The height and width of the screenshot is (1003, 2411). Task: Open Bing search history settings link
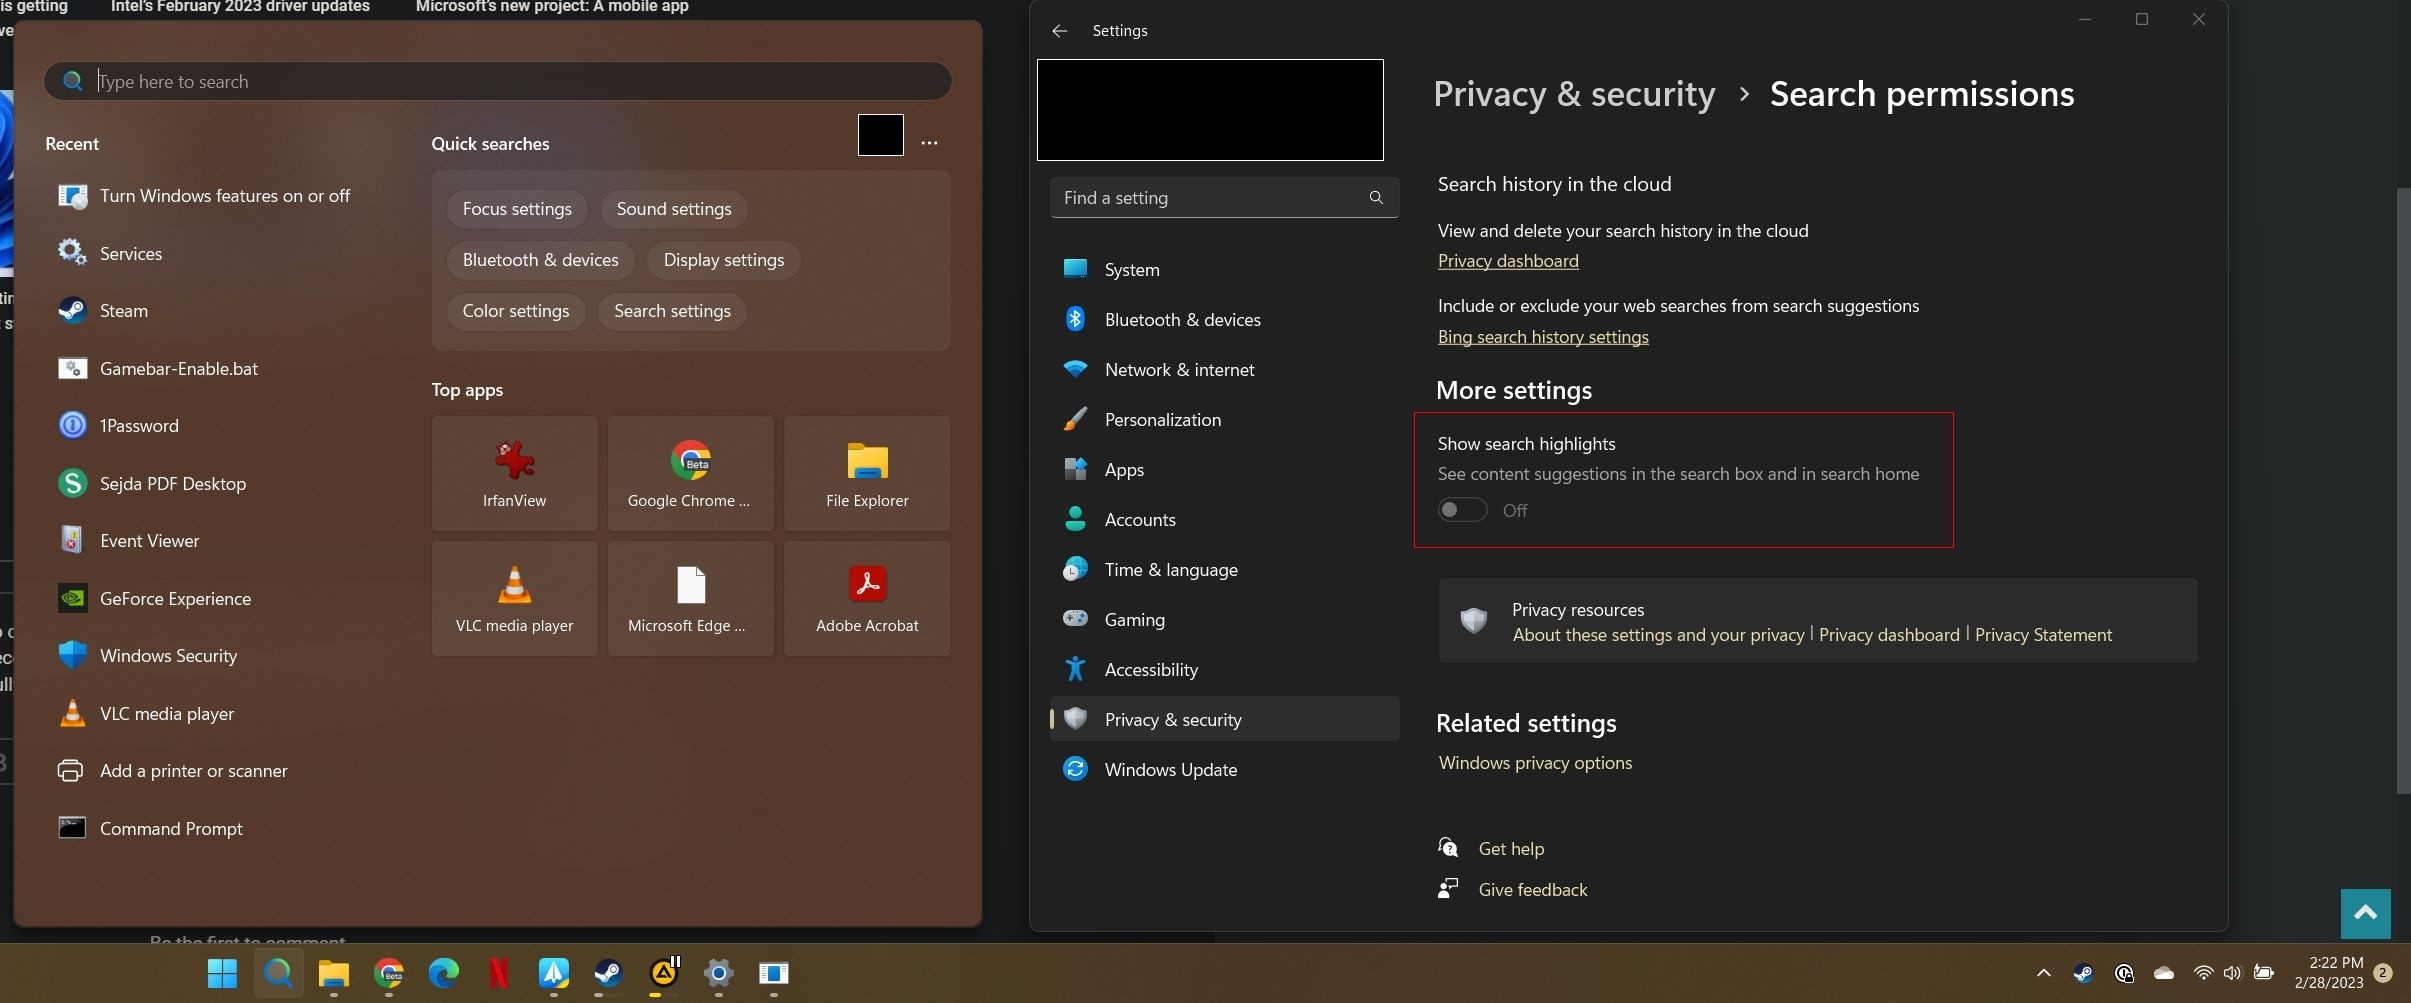(1542, 337)
